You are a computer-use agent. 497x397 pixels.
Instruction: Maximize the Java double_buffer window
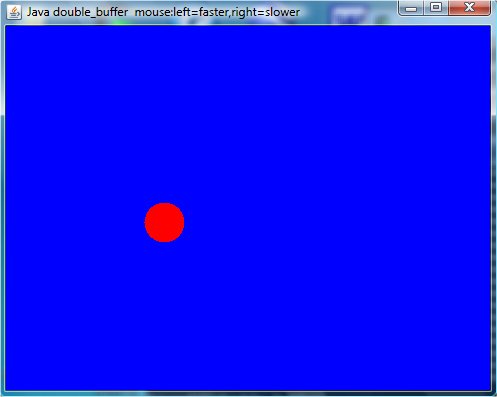(436, 8)
